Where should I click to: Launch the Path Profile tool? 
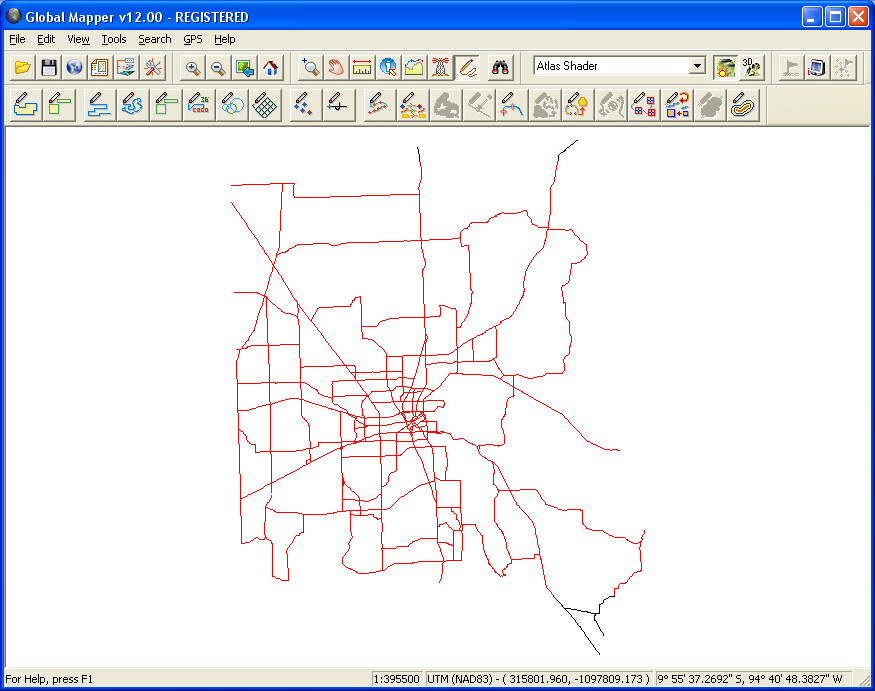click(415, 67)
